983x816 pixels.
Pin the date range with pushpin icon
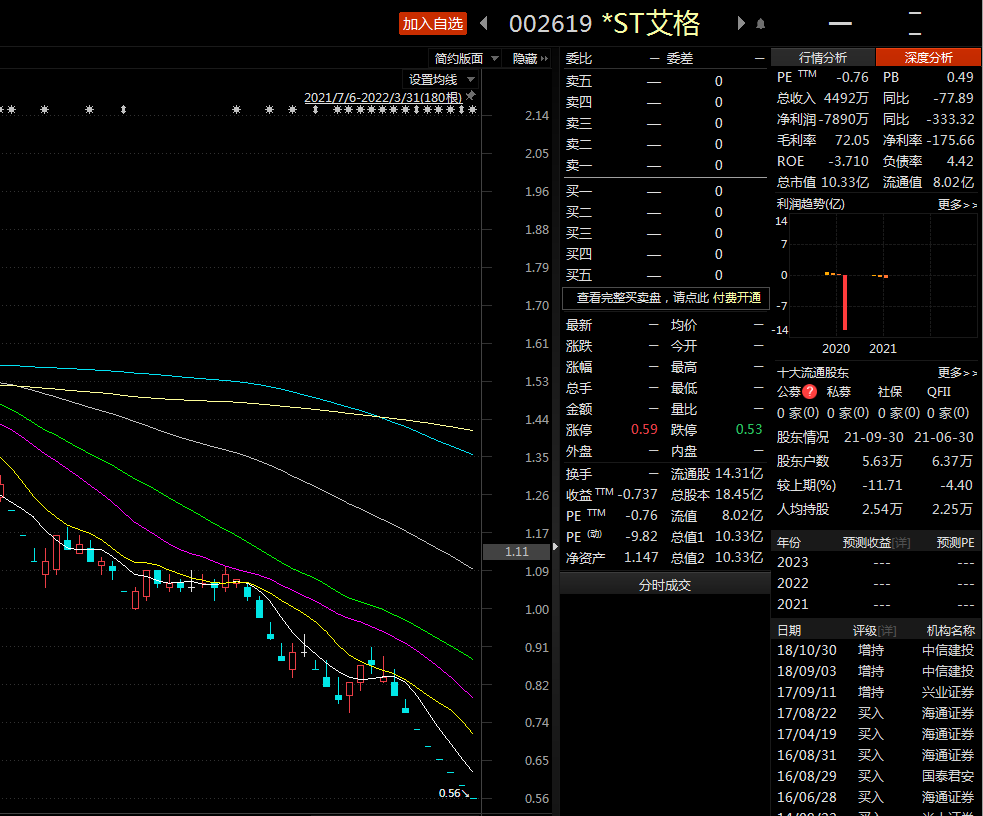click(x=470, y=96)
